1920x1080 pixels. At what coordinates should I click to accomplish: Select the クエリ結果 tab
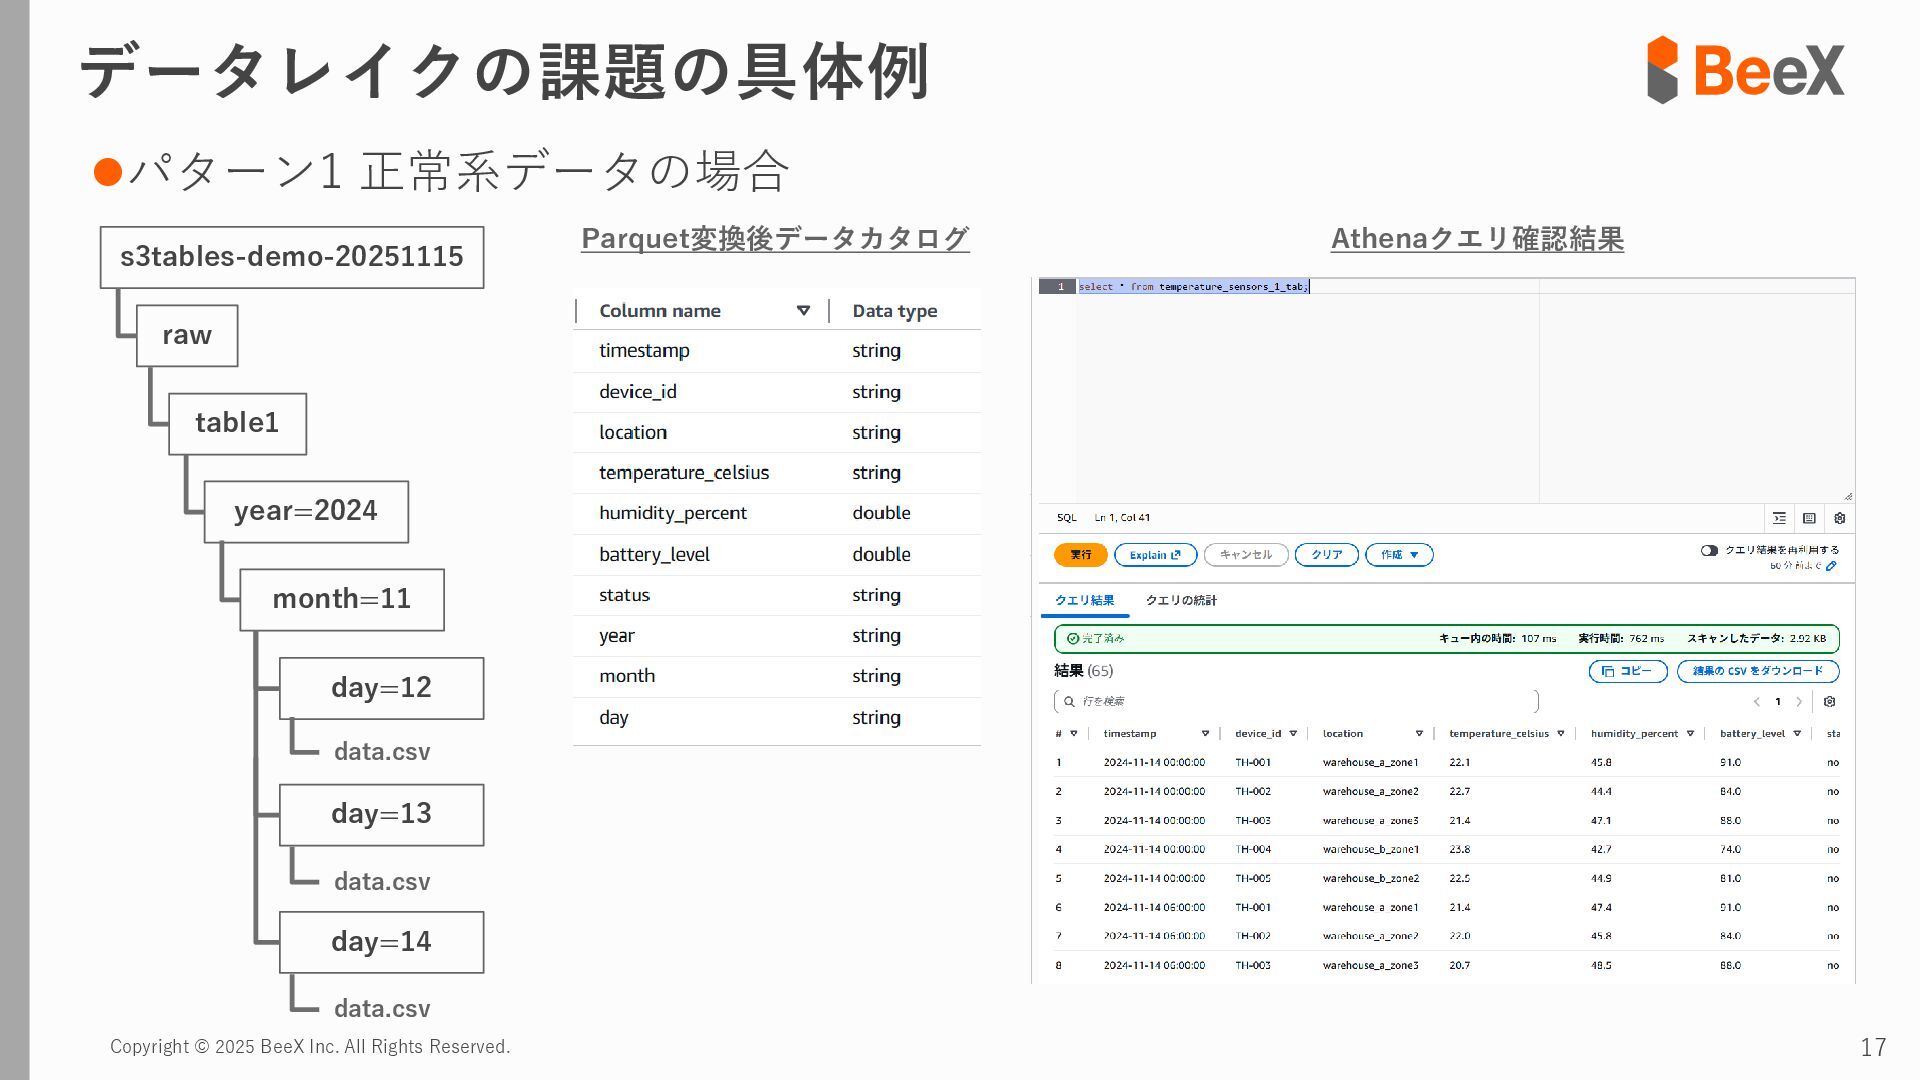coord(1084,600)
